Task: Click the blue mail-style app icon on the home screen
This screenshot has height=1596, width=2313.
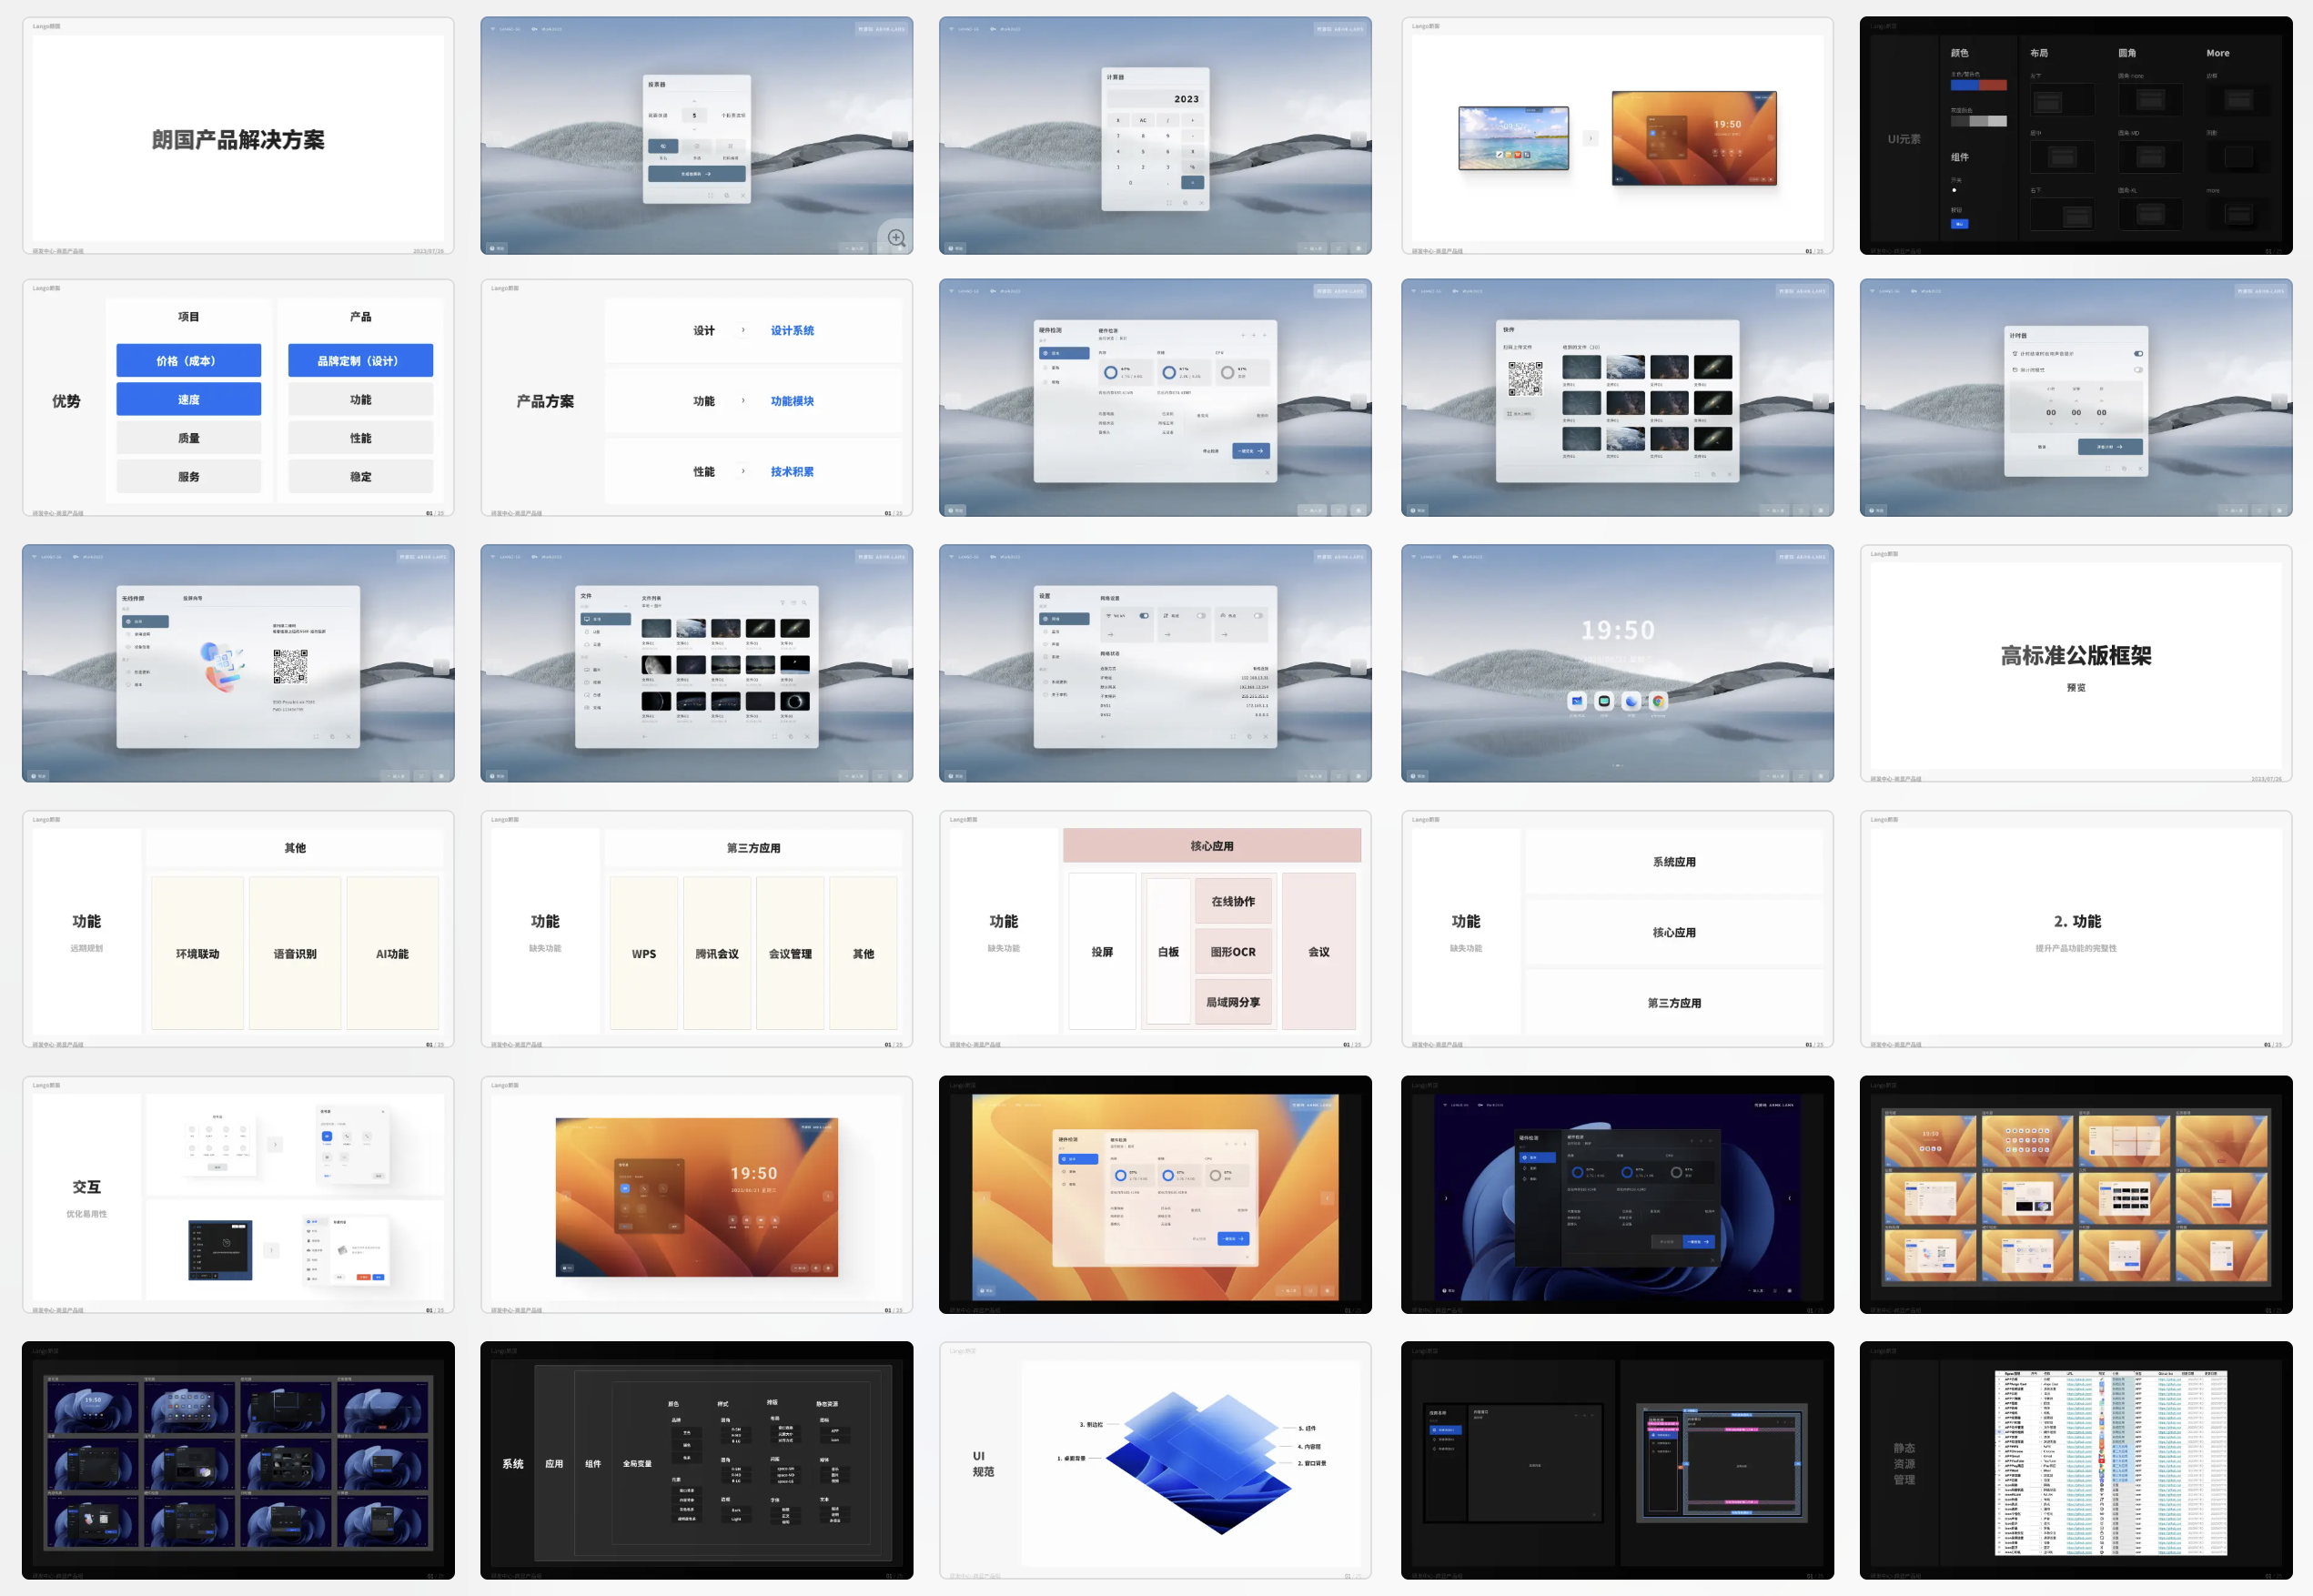Action: point(1577,701)
